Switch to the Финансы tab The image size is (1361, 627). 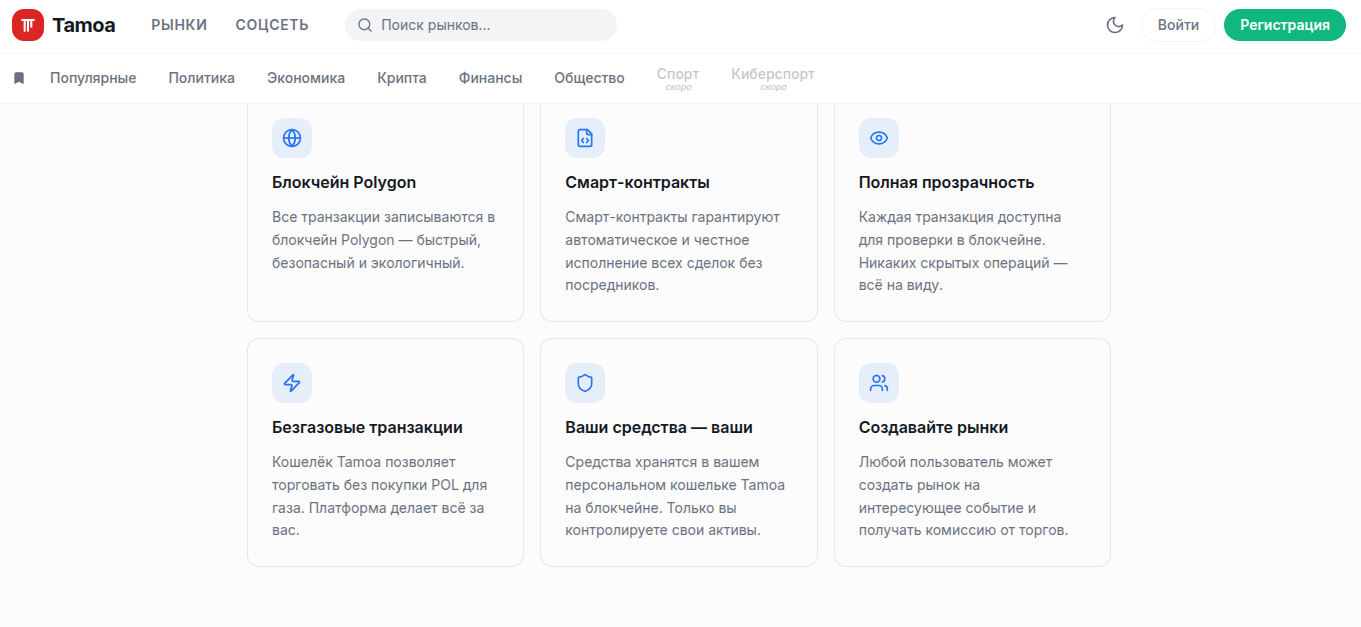tap(489, 77)
